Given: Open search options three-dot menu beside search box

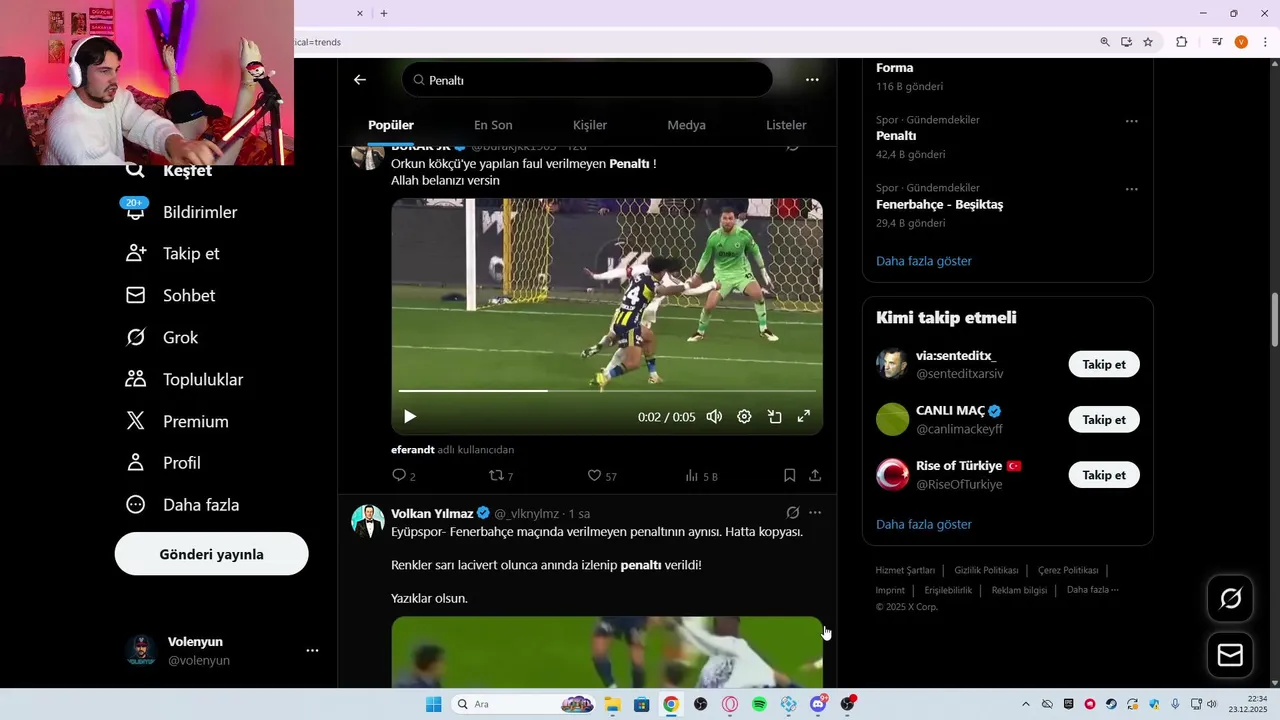Looking at the screenshot, I should 812,80.
